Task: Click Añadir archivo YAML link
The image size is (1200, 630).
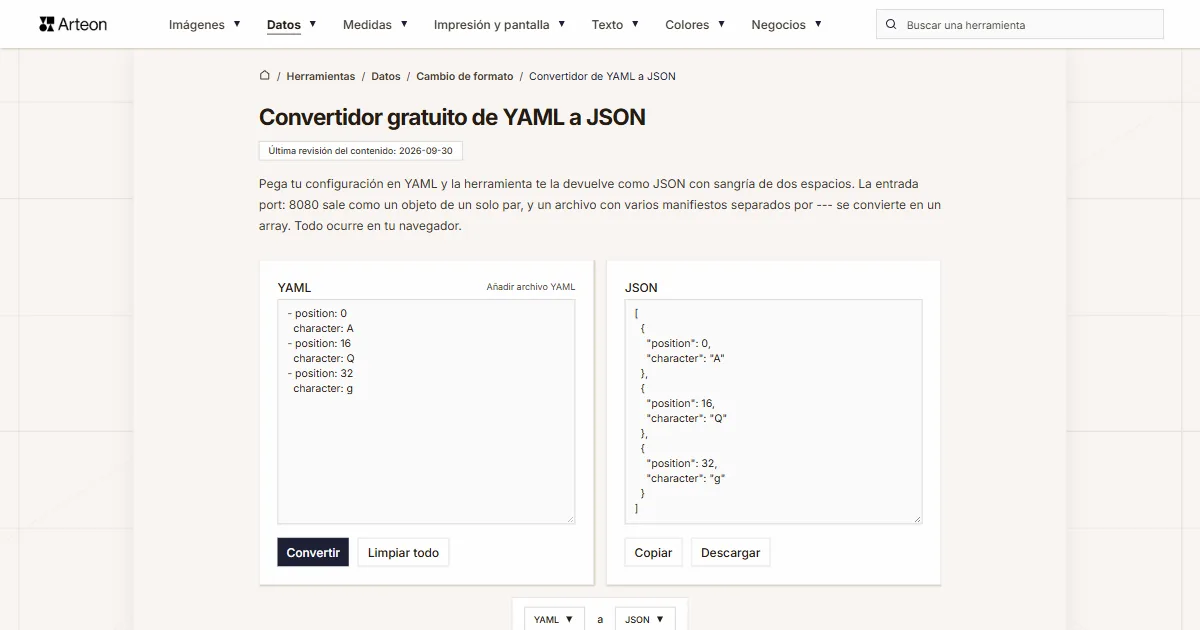Action: pyautogui.click(x=531, y=287)
